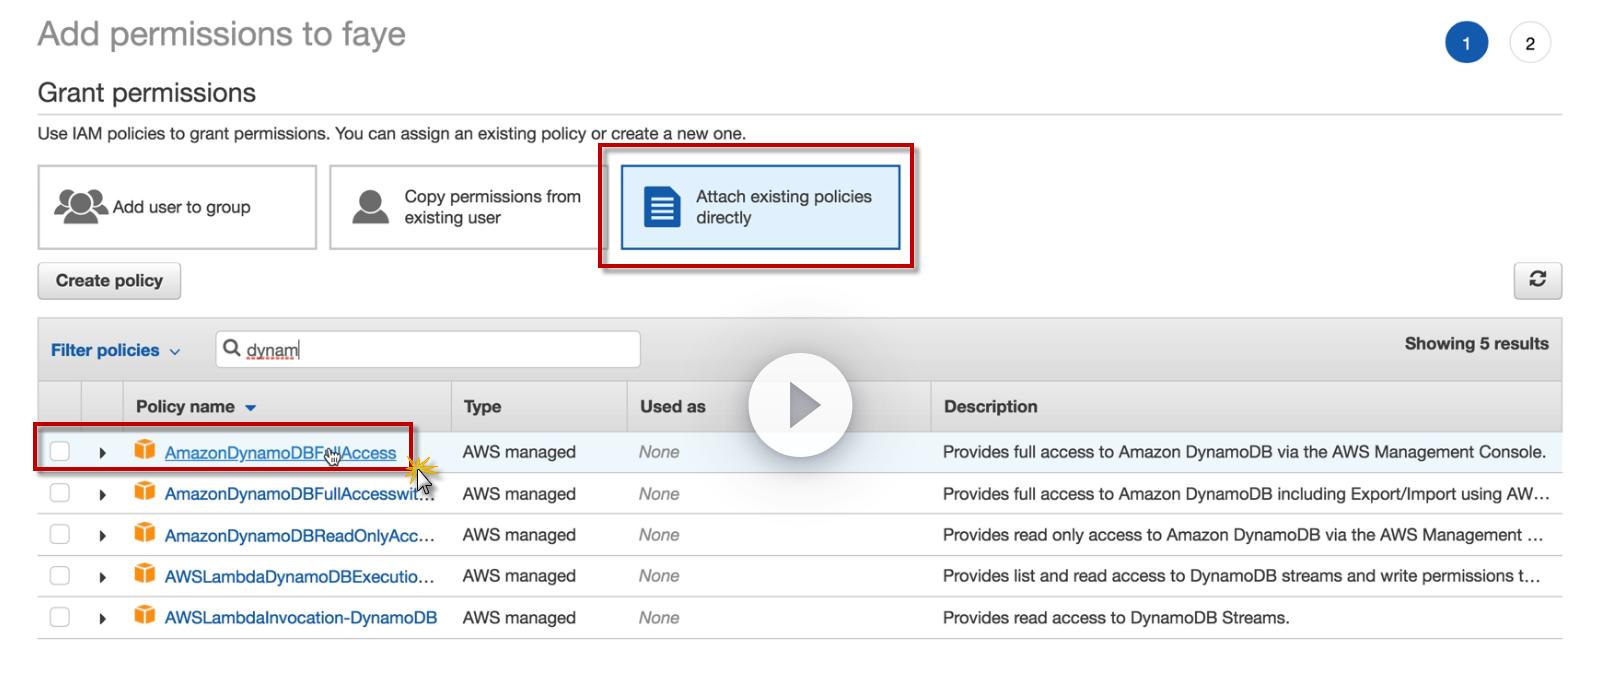The height and width of the screenshot is (675, 1597).
Task: Expand the AmazonDynamoDBReadOnlyAcc… policy details
Action: [102, 536]
